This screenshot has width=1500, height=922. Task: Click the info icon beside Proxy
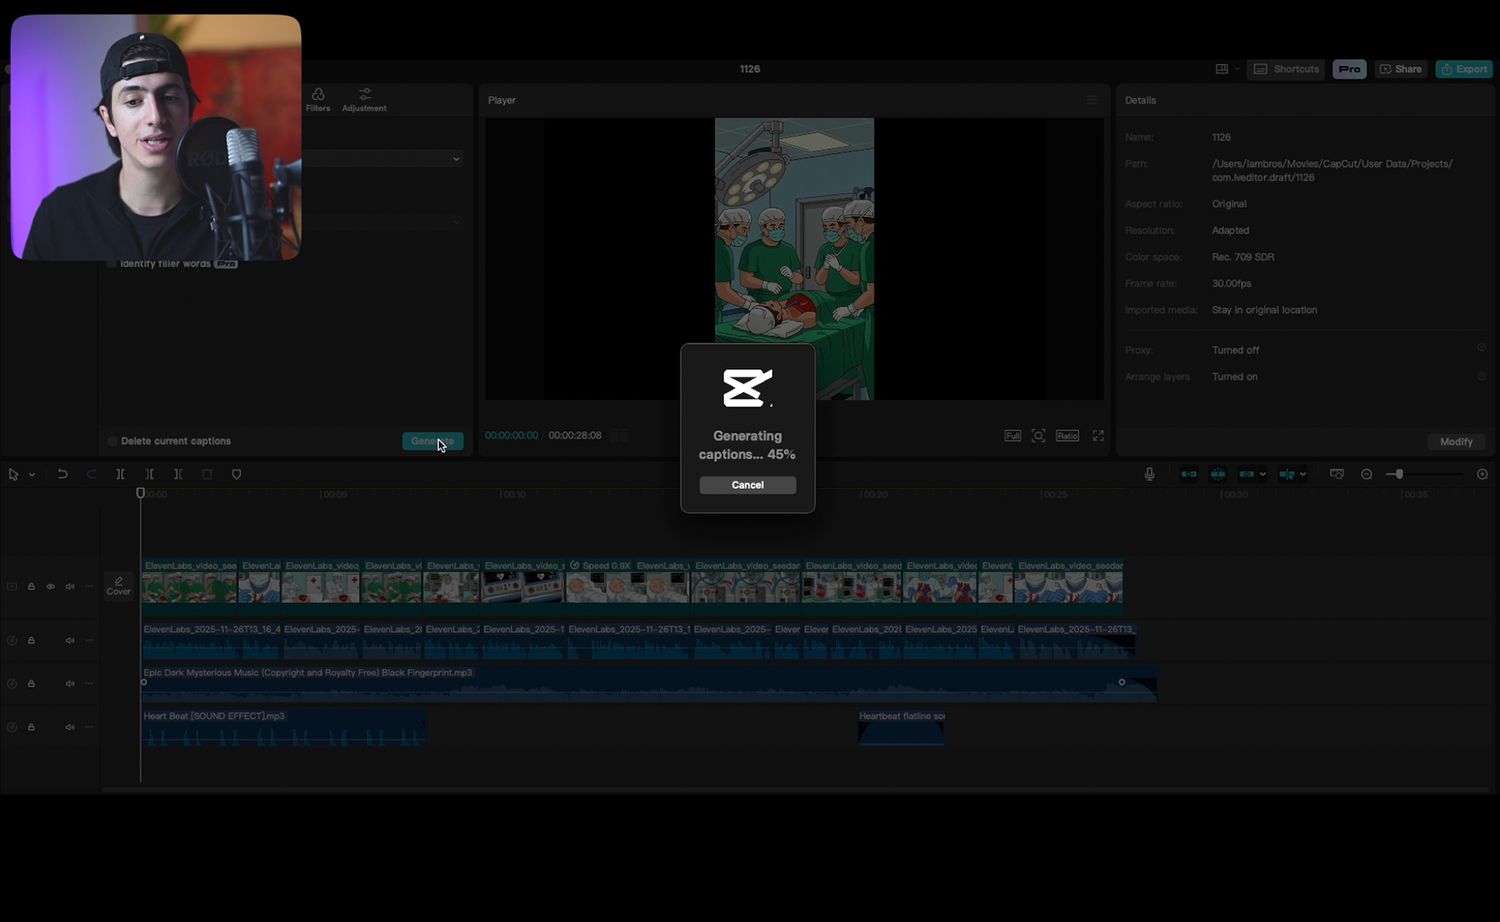1481,347
